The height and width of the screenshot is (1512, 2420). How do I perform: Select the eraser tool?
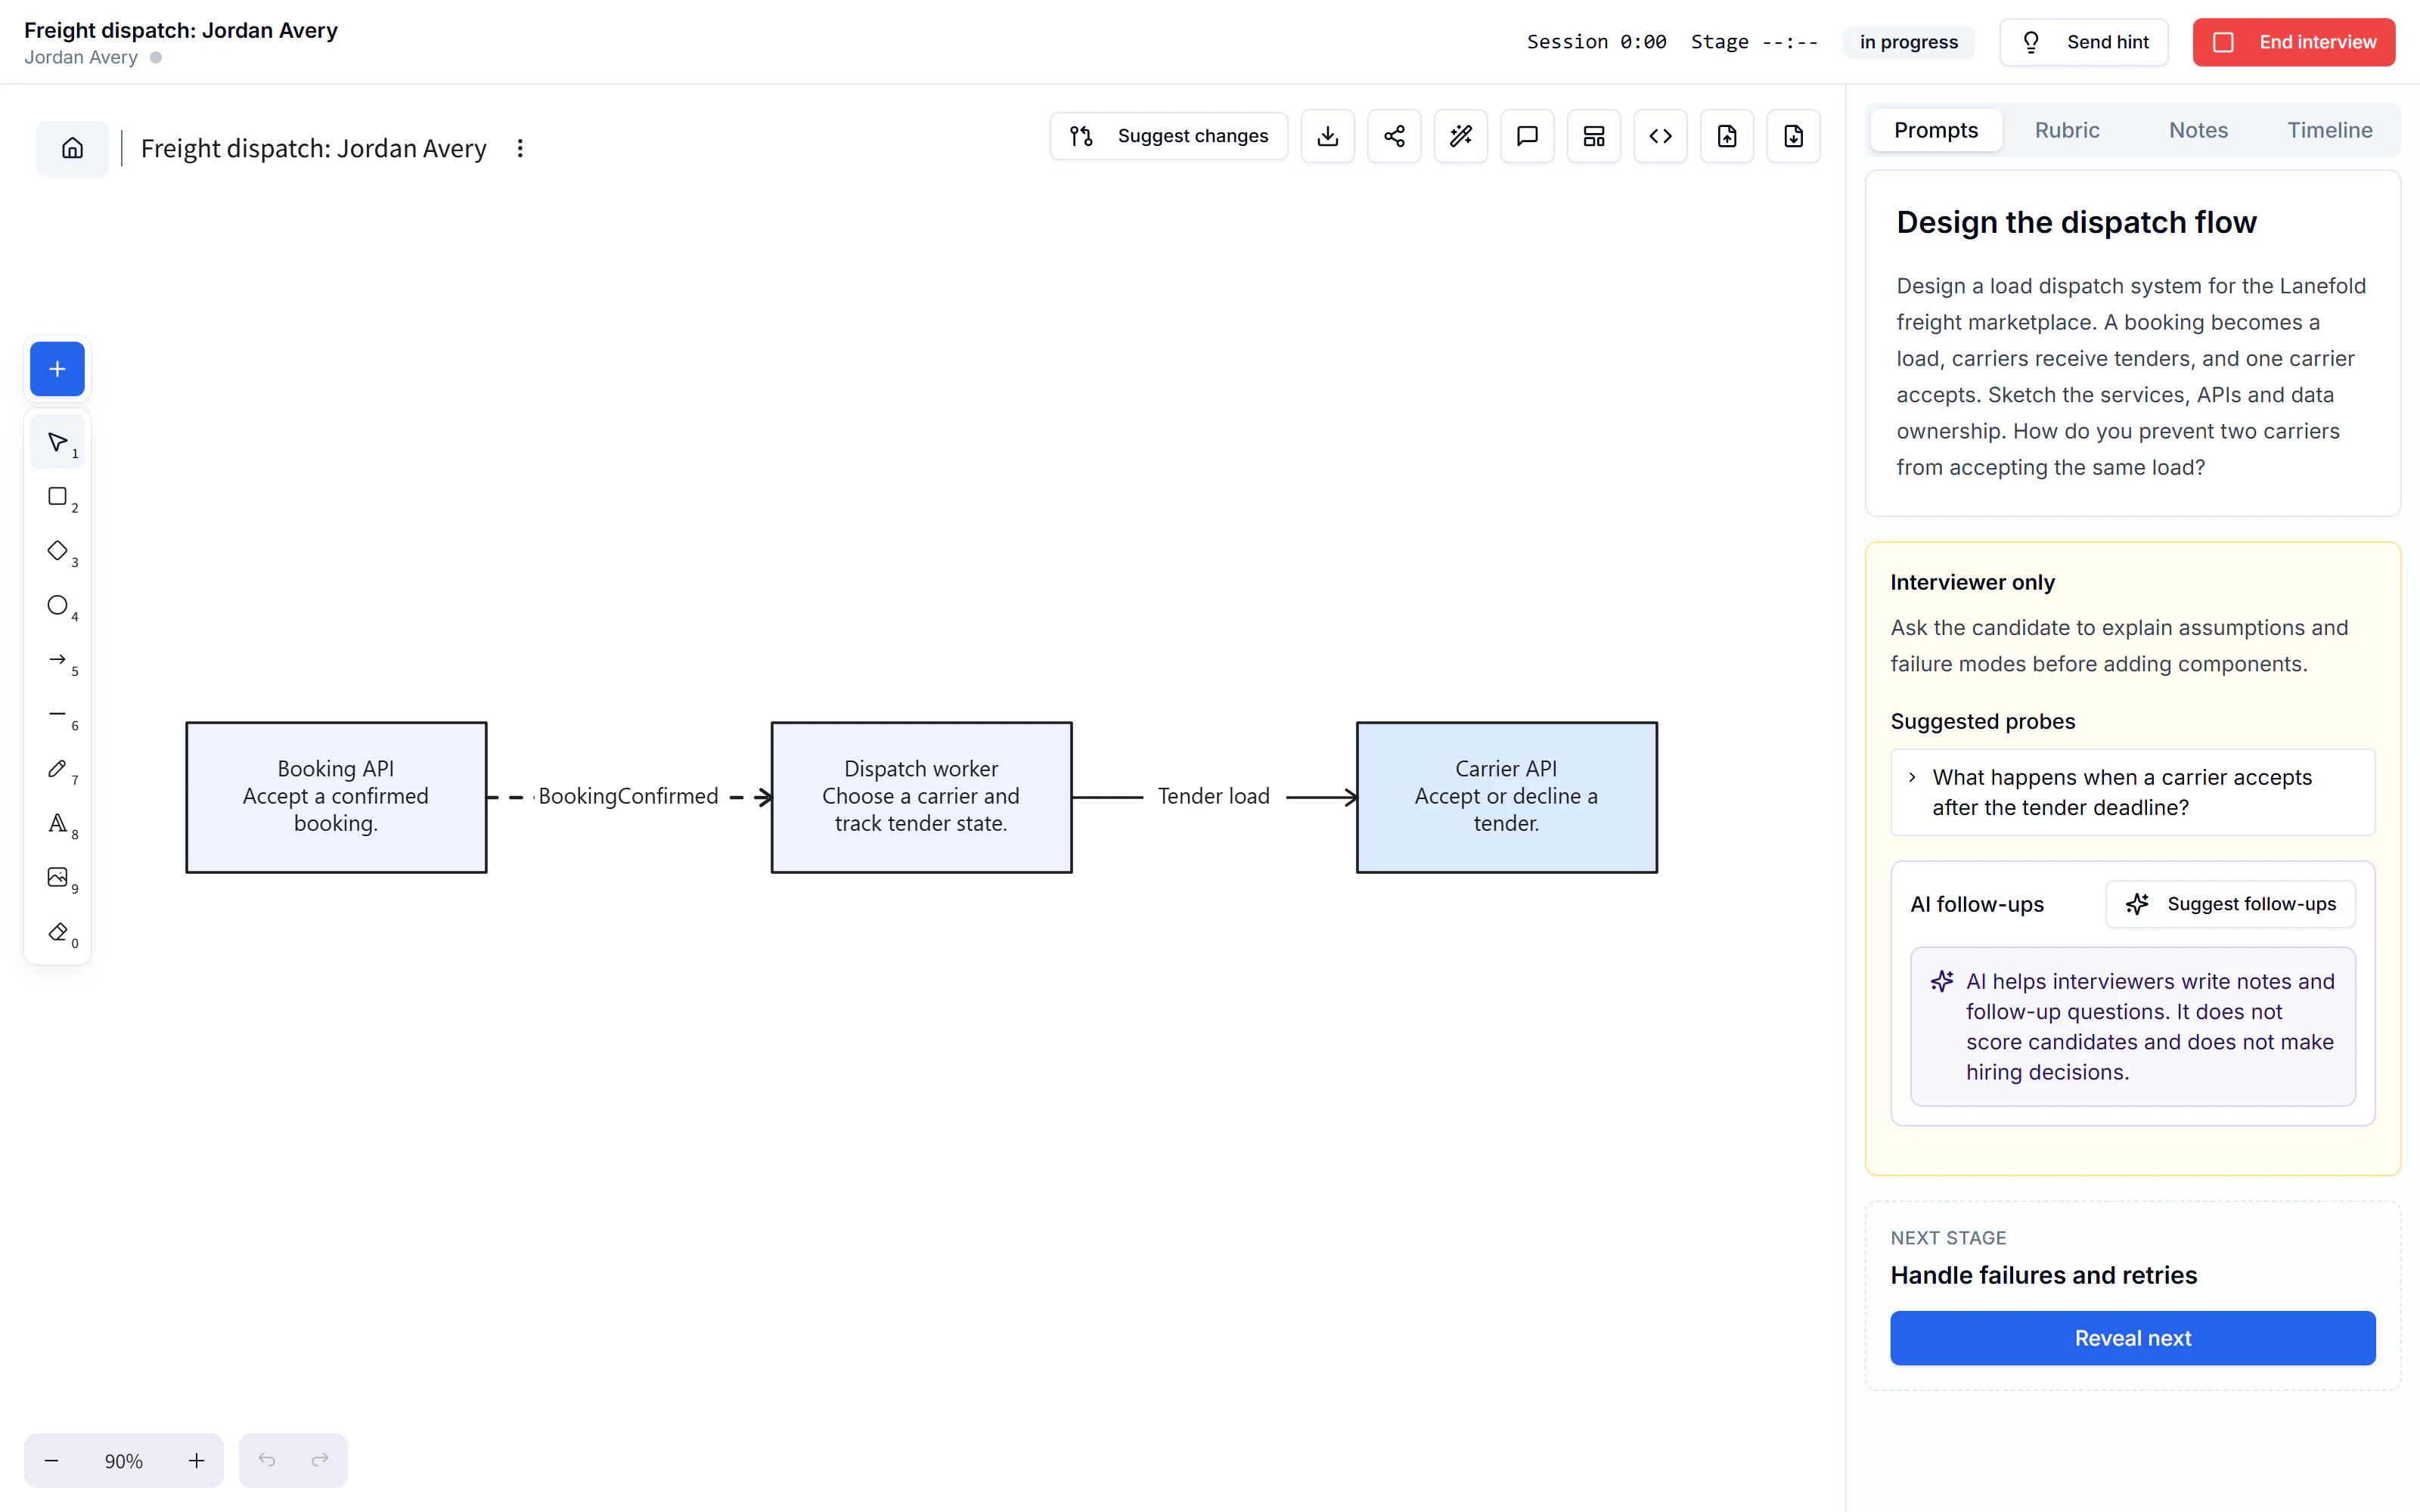(x=57, y=932)
